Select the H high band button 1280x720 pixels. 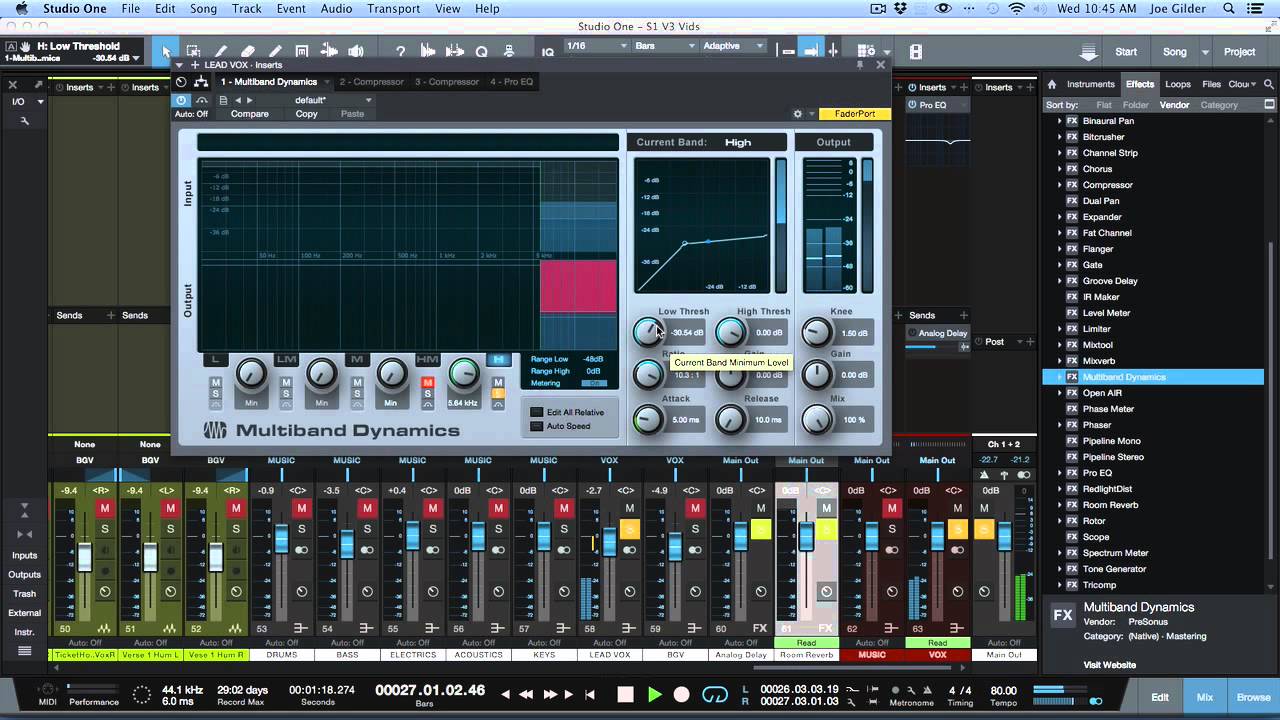coord(498,359)
